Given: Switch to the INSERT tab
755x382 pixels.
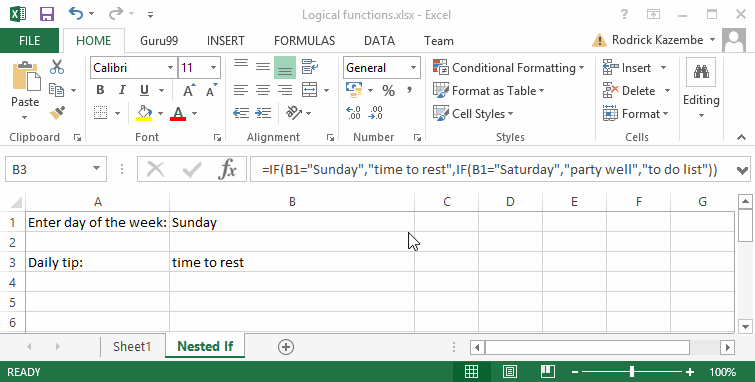Looking at the screenshot, I should coord(225,41).
